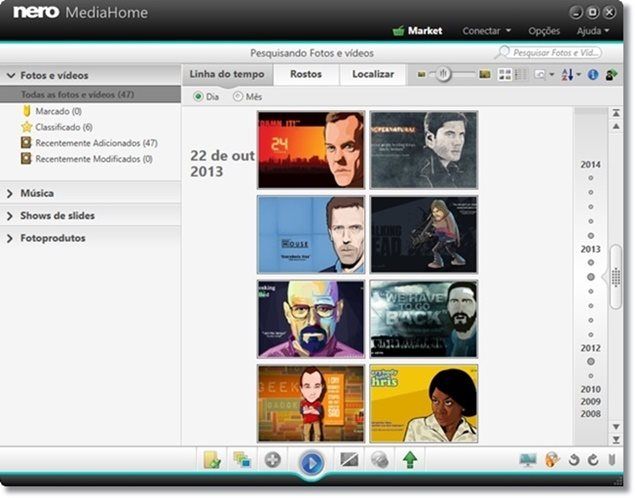Viewport: 635px width, 498px height.
Task: Click the stacked photos slideshow icon
Action: (242, 460)
